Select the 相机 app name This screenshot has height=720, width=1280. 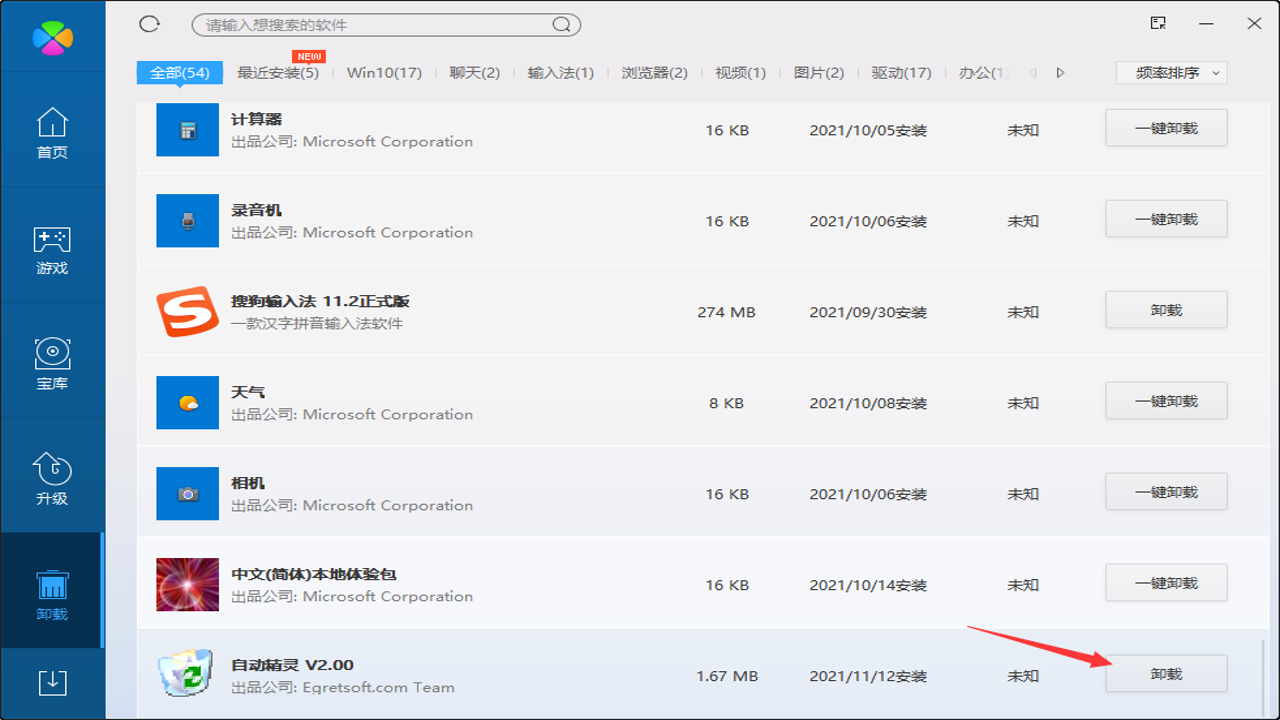[248, 483]
